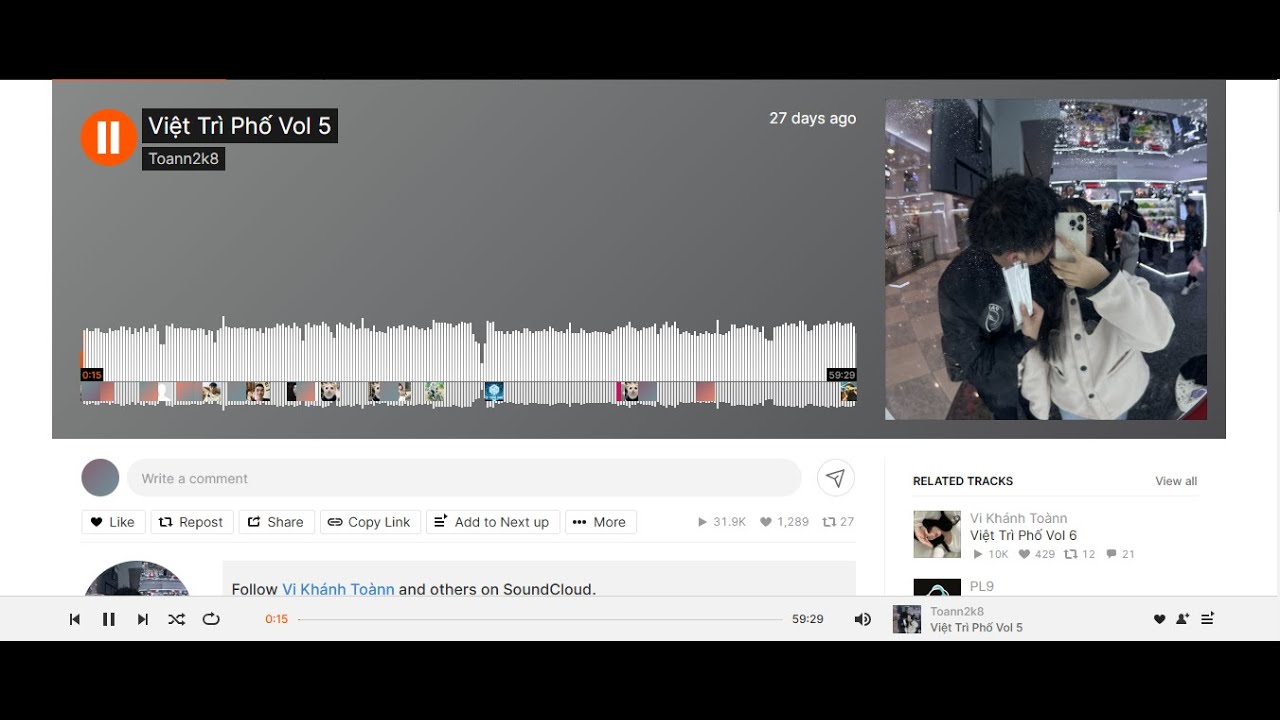Pause playback from the bottom player bar
Image resolution: width=1280 pixels, height=720 pixels.
109,620
